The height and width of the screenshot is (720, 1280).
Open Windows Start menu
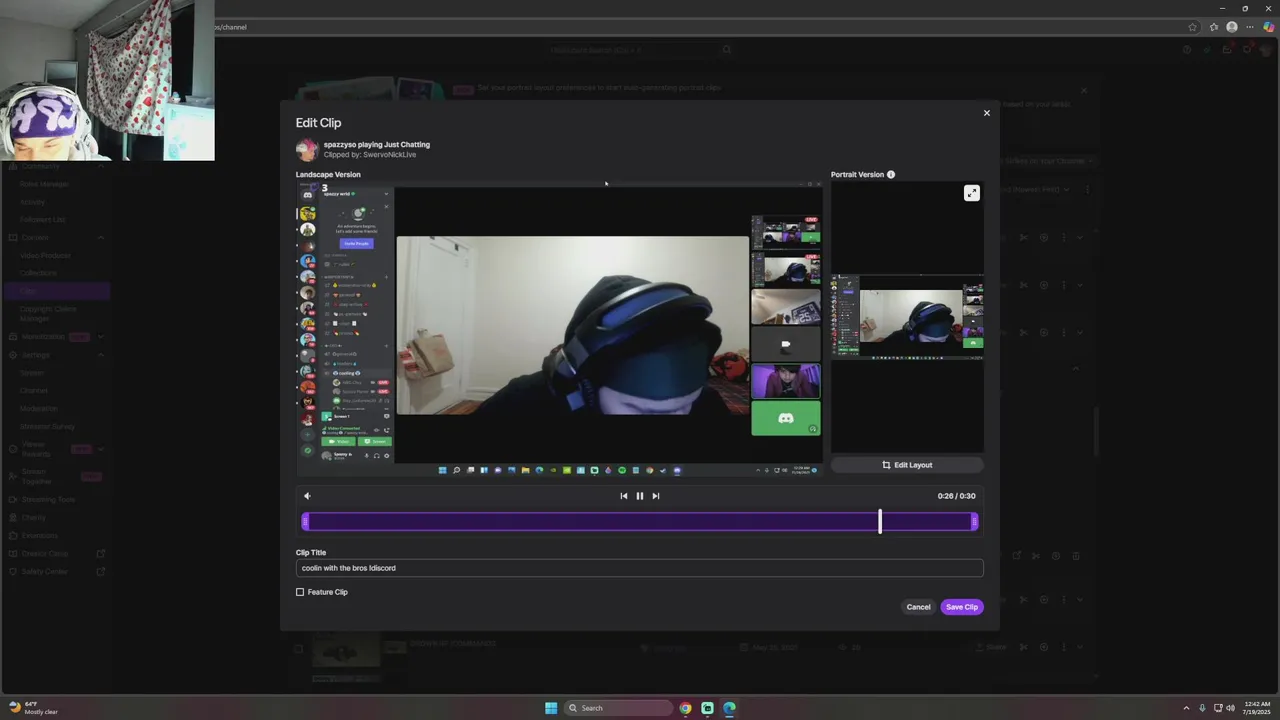pyautogui.click(x=551, y=708)
